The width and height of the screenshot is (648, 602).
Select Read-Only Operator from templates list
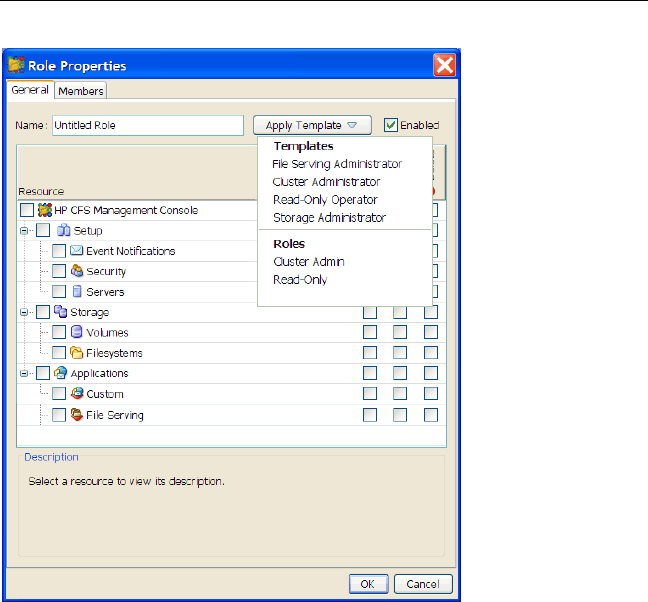tap(325, 200)
